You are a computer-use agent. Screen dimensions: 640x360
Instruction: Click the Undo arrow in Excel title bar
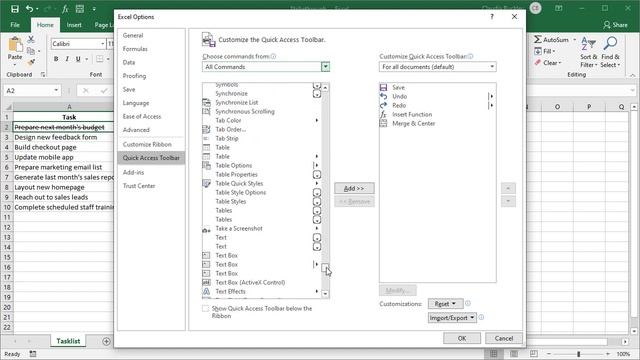pyautogui.click(x=29, y=9)
